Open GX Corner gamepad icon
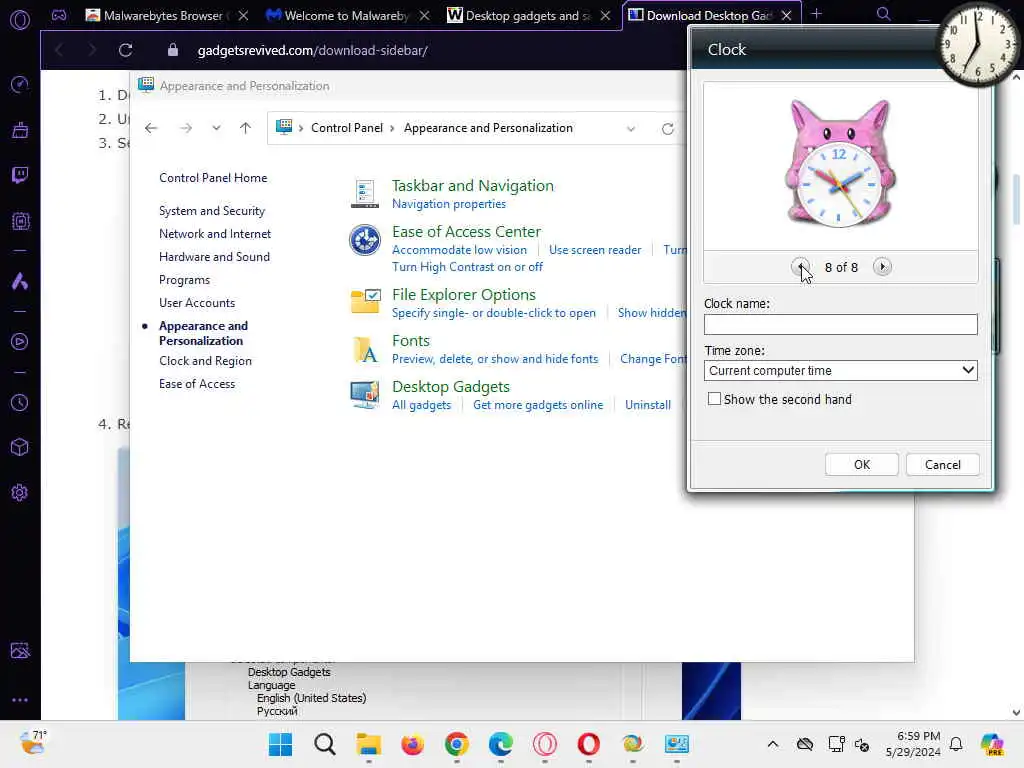This screenshot has width=1024, height=768. [x=59, y=15]
